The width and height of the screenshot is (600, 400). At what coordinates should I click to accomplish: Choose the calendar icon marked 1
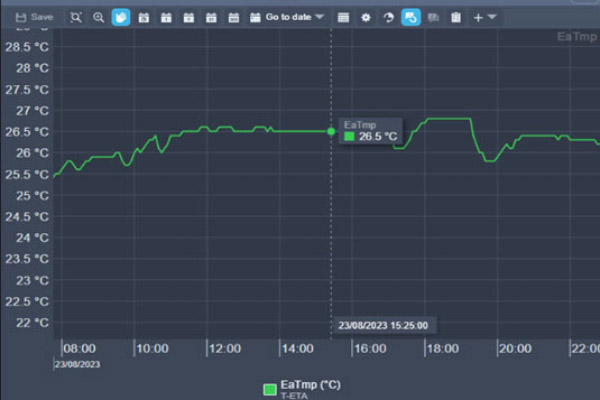(166, 18)
